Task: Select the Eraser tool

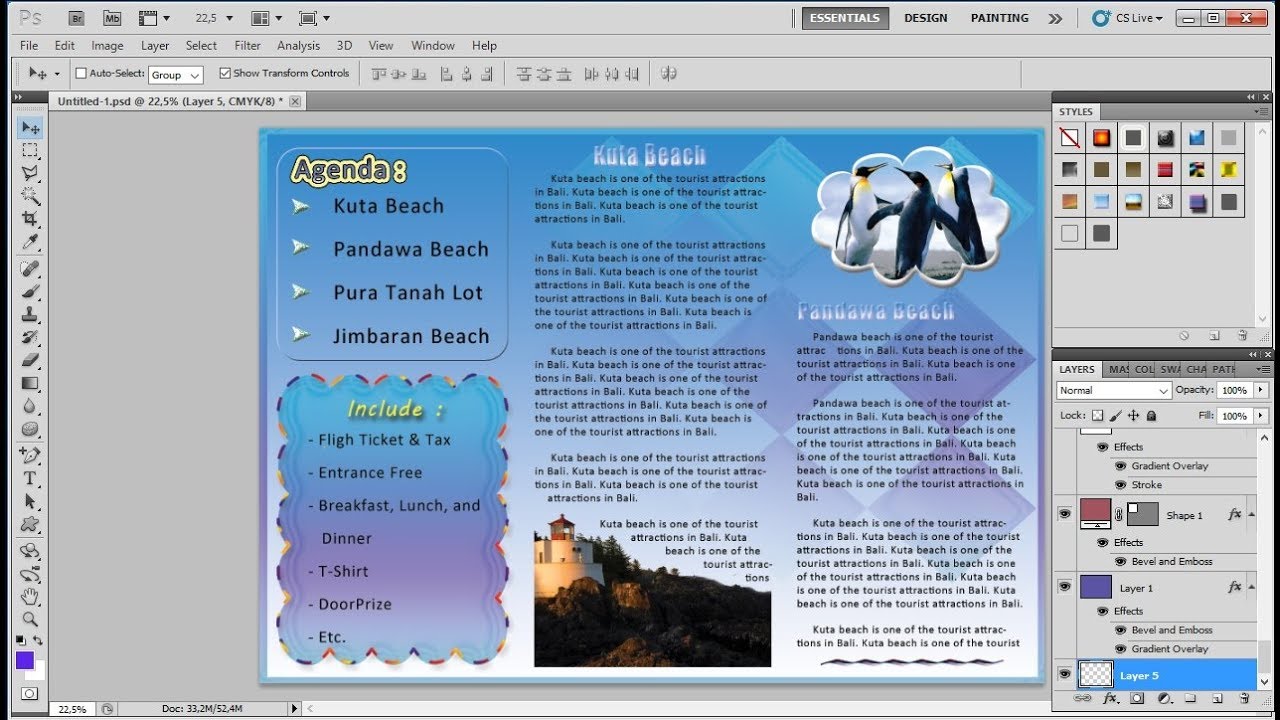Action: pyautogui.click(x=30, y=361)
